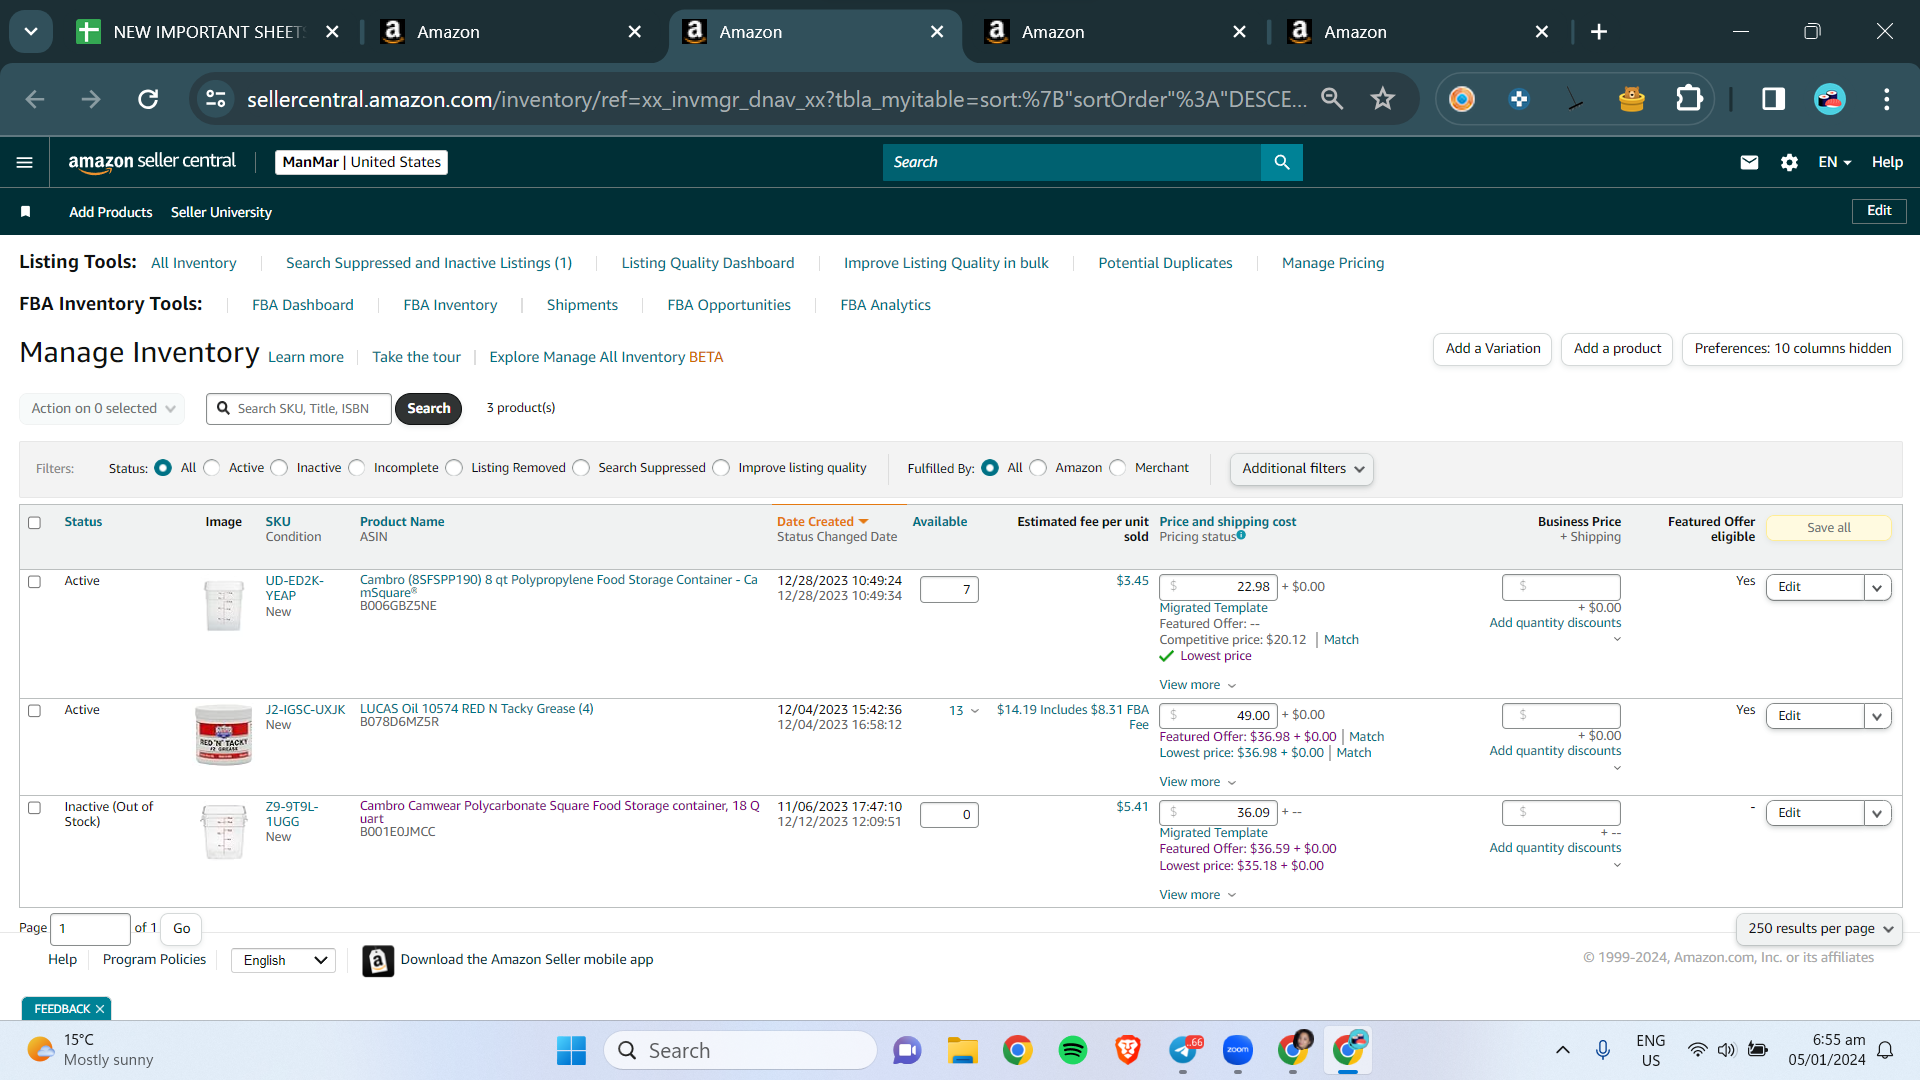The width and height of the screenshot is (1920, 1080).
Task: Go to Listing Quality Dashboard
Action: [708, 263]
